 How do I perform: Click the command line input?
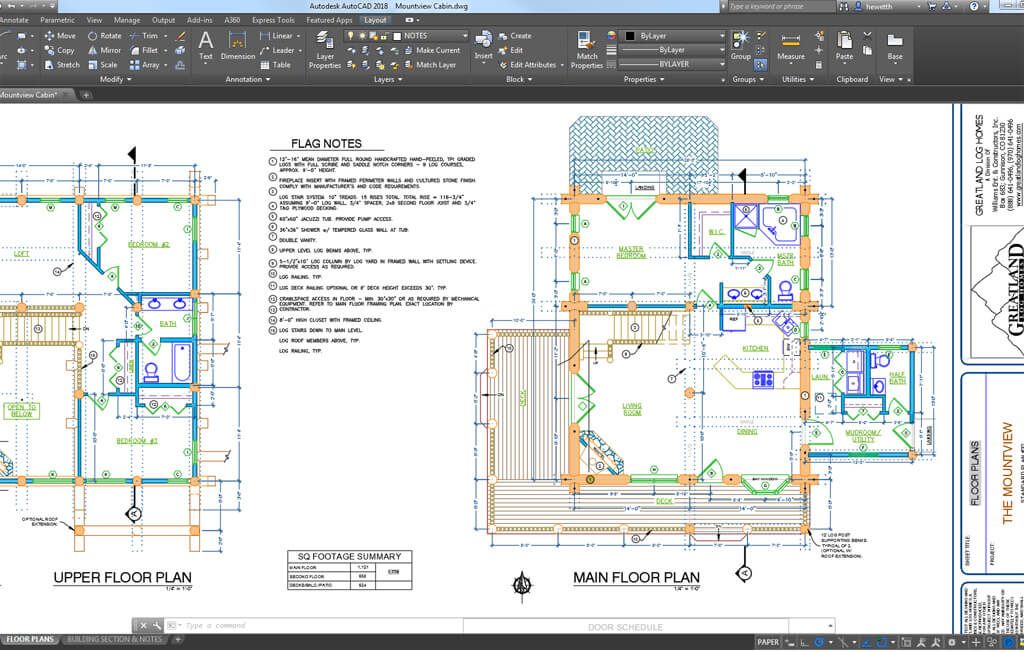click(x=483, y=625)
